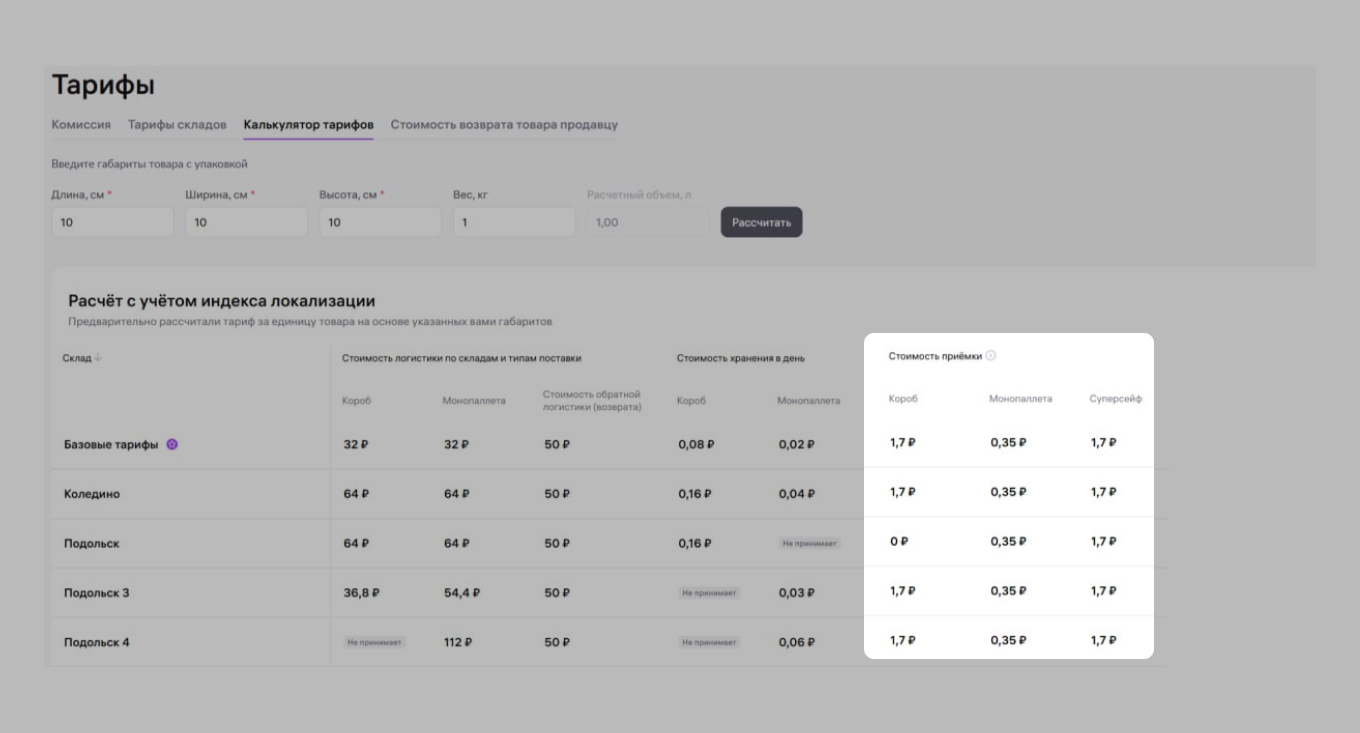
Task: Select the Коледино warehouse row
Action: point(92,494)
